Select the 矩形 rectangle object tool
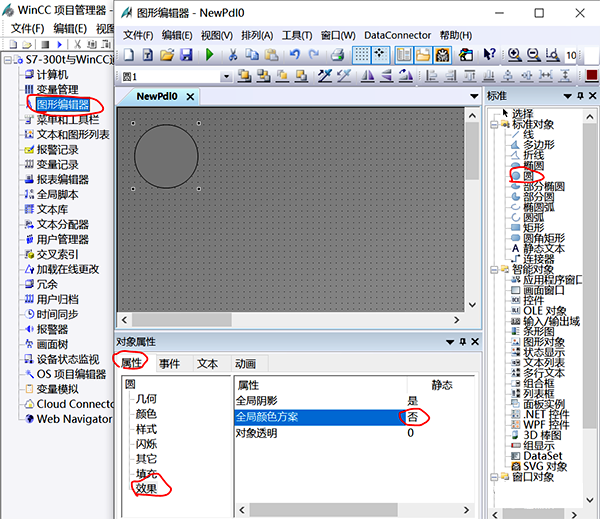Image resolution: width=600 pixels, height=519 pixels. [534, 227]
